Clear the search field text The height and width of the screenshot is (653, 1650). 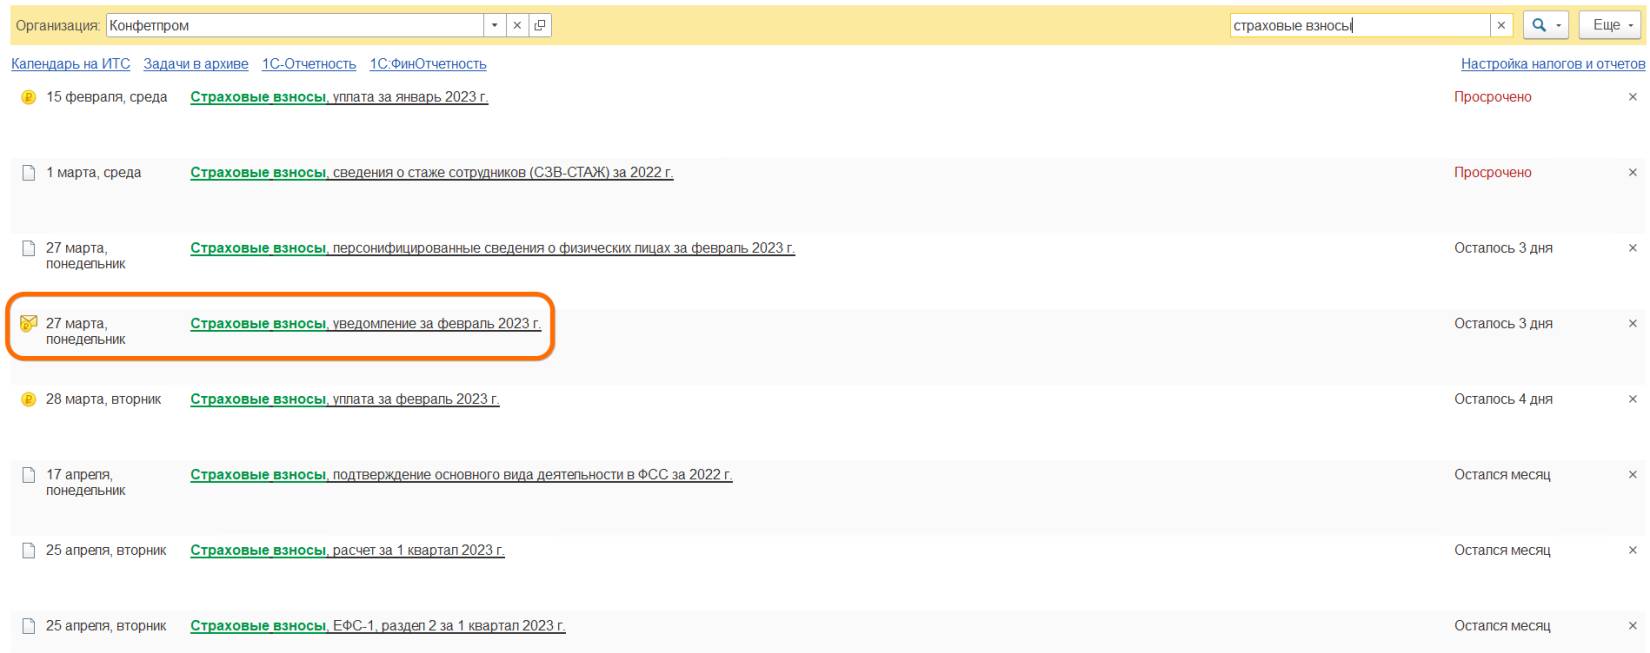click(1501, 26)
